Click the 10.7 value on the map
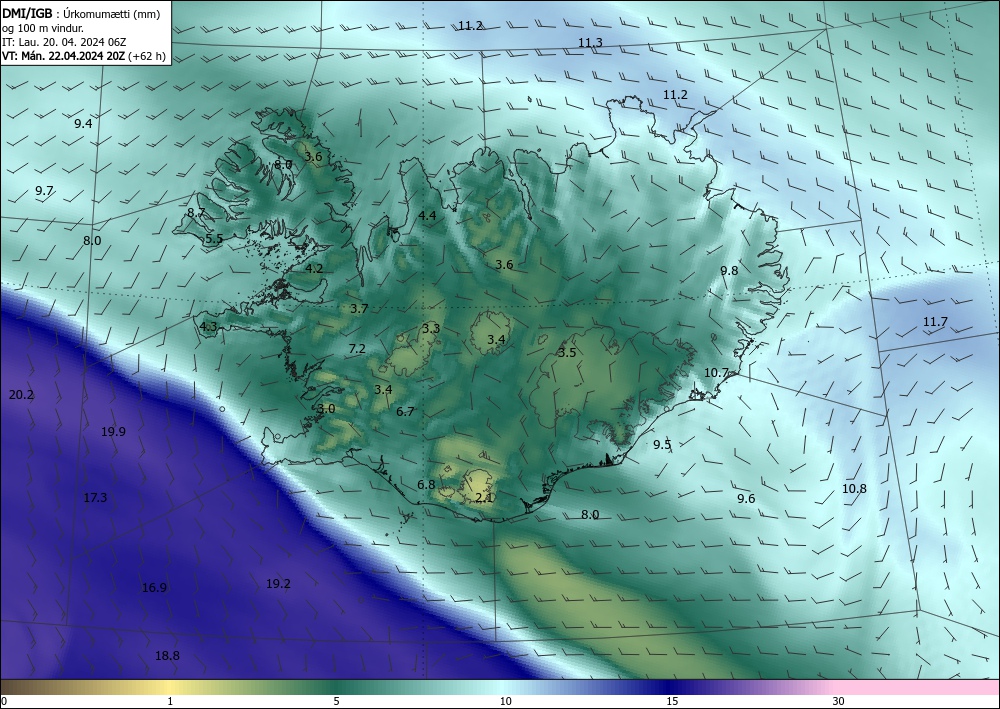Screen dimensions: 1000x709 (716, 373)
